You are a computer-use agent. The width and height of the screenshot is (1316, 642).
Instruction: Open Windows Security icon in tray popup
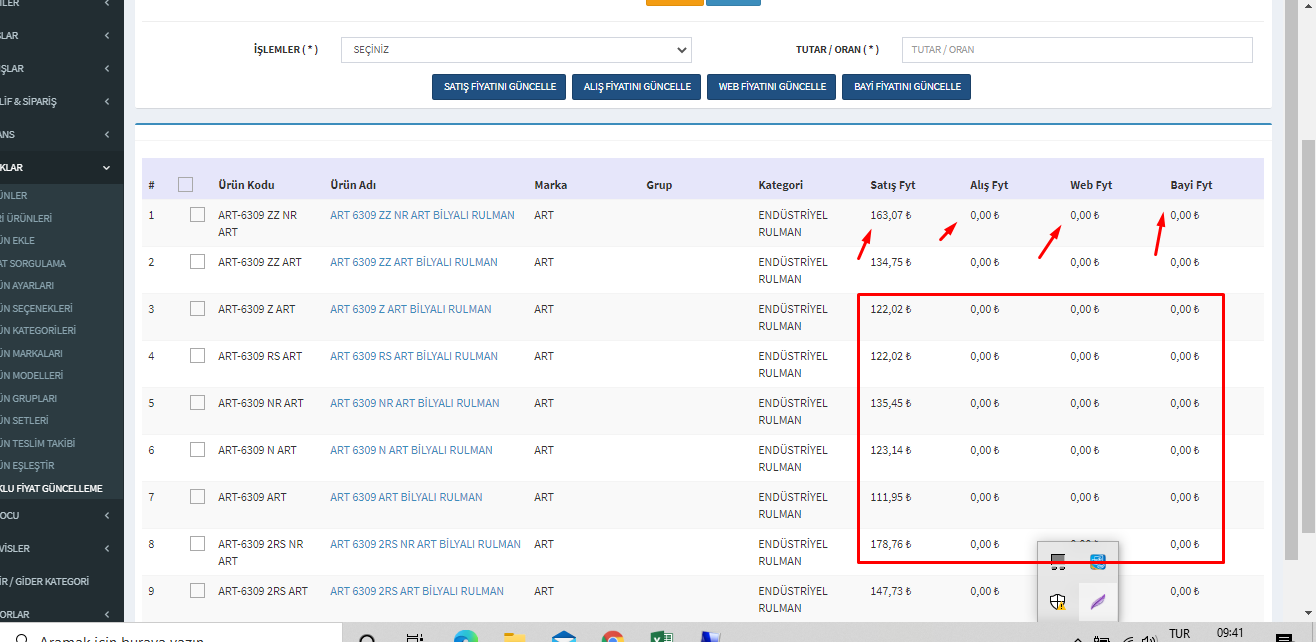coord(1058,601)
